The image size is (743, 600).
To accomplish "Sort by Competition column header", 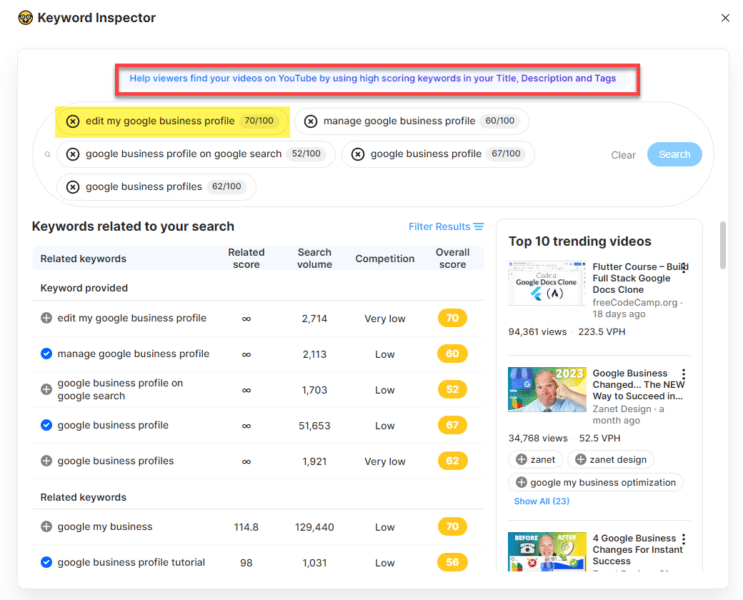I will tap(385, 259).
